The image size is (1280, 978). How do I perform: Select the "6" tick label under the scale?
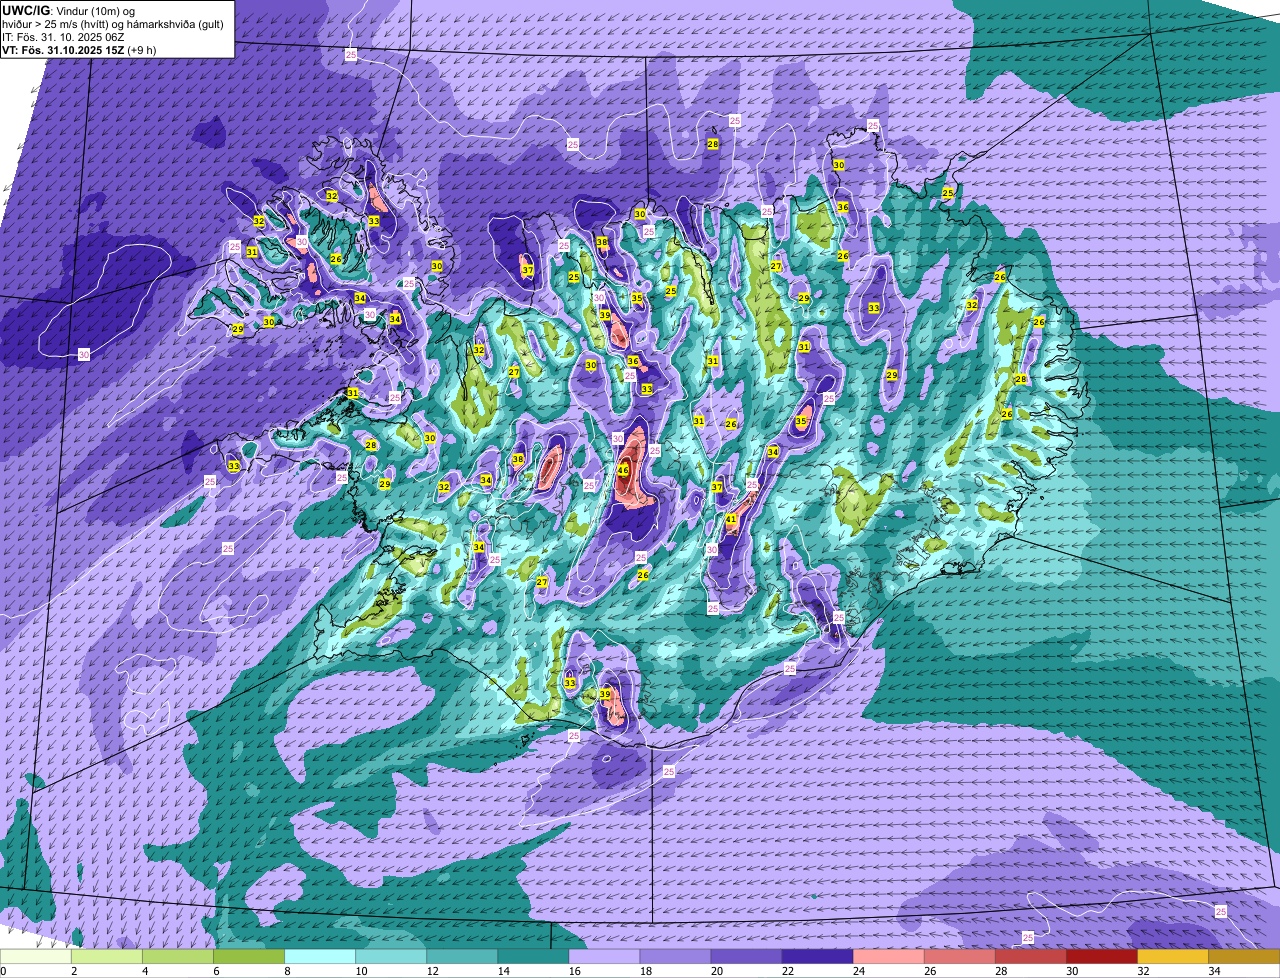[x=215, y=971]
